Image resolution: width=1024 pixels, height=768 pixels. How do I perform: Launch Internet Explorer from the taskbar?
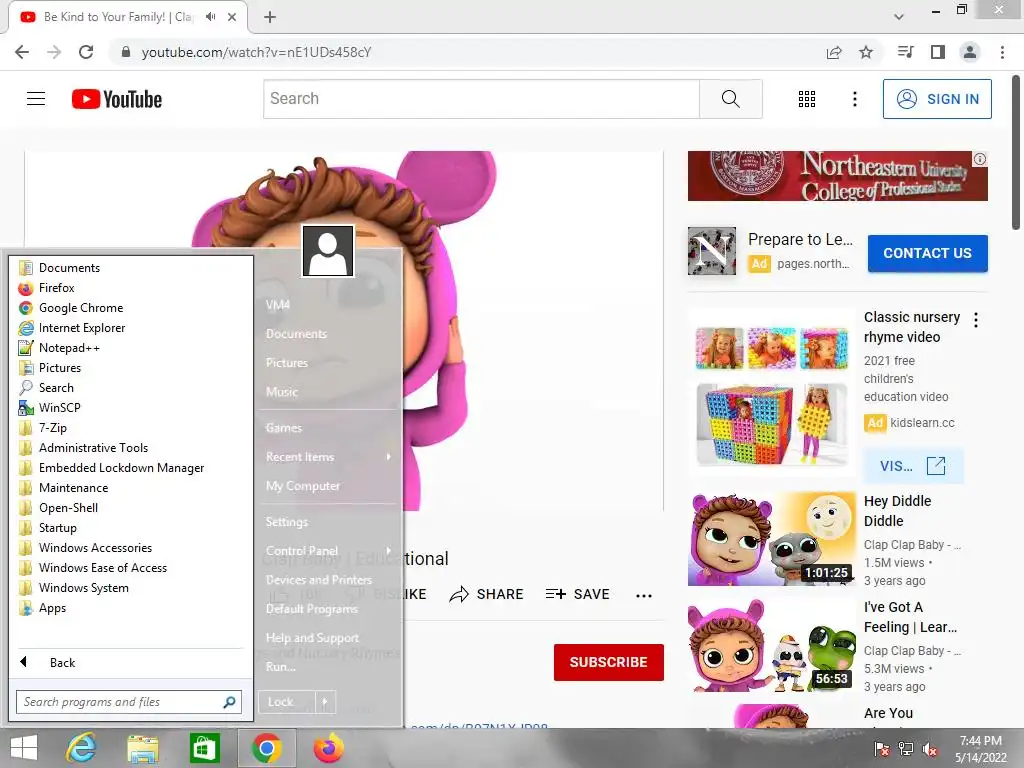[82, 748]
